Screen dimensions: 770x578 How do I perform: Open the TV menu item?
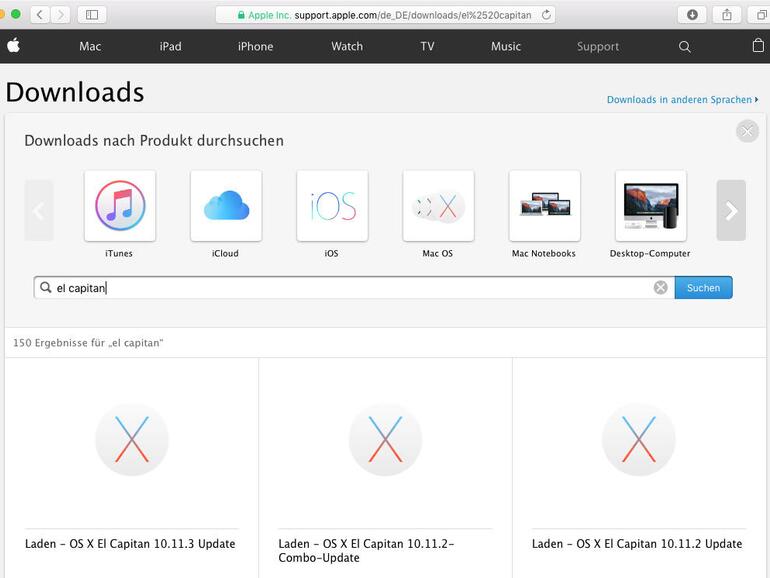click(x=427, y=46)
